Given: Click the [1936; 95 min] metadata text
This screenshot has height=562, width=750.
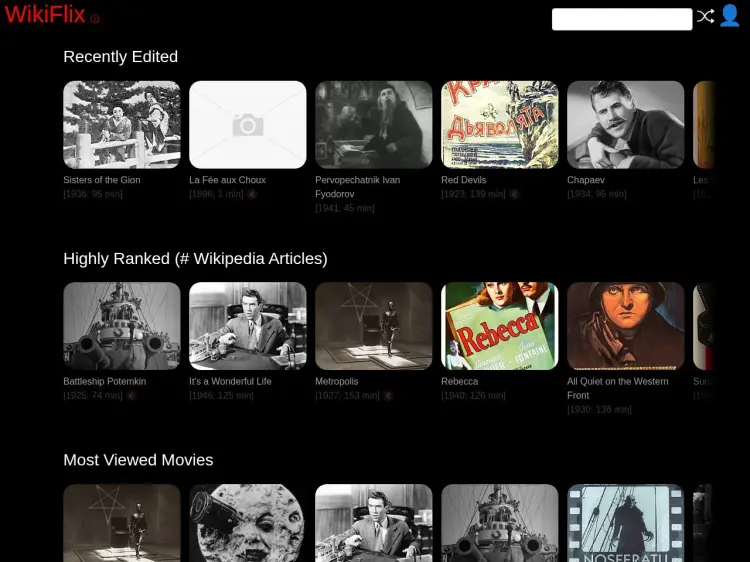Looking at the screenshot, I should (93, 194).
